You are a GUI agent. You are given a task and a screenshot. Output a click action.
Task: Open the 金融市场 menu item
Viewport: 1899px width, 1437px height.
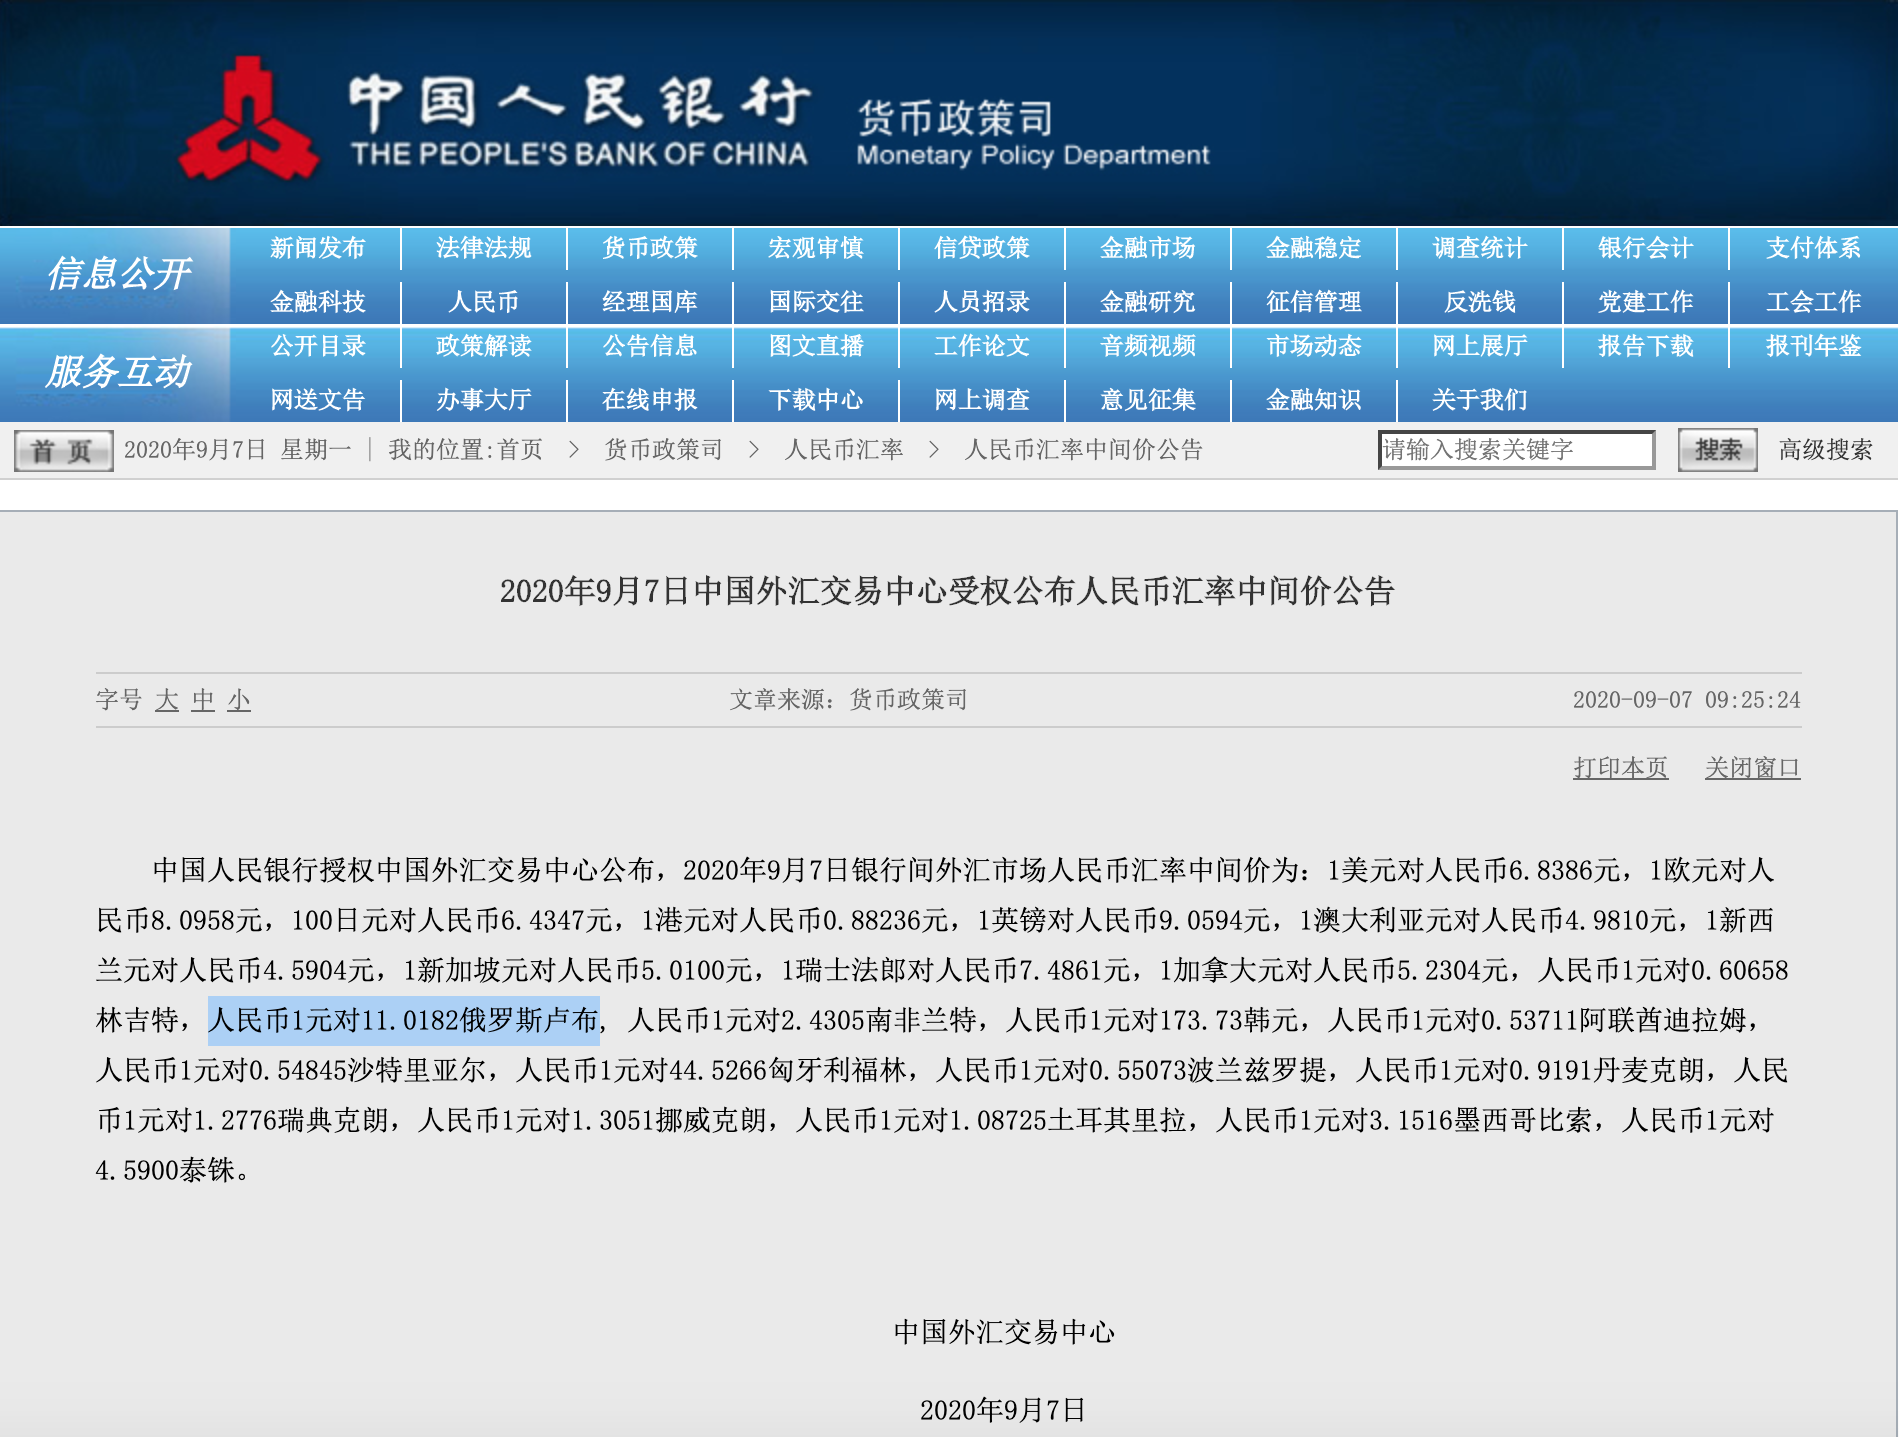1147,248
